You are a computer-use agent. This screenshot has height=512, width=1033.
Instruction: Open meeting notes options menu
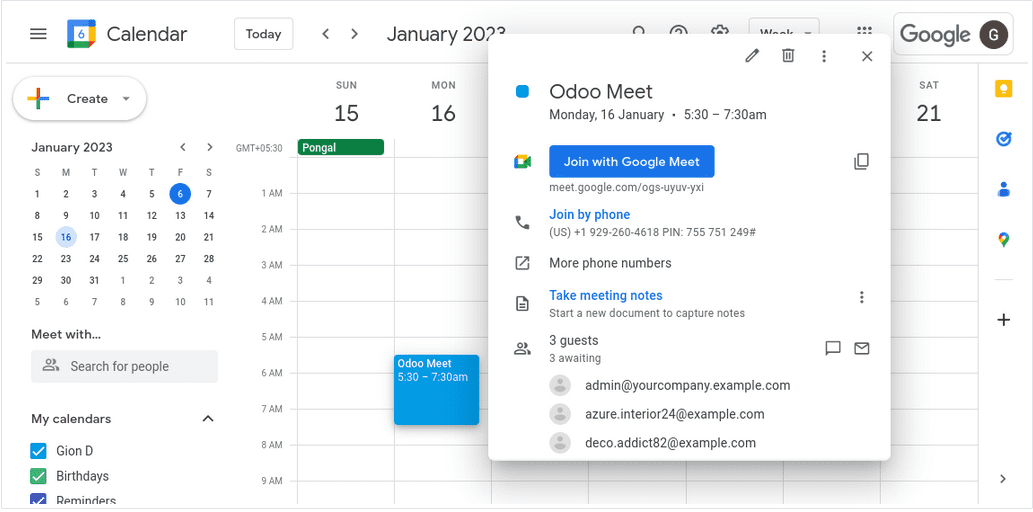coord(861,297)
